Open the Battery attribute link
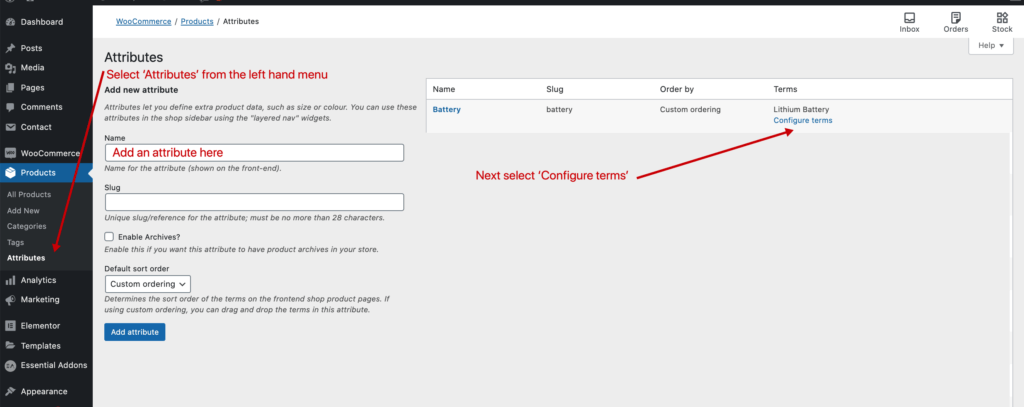 point(447,110)
